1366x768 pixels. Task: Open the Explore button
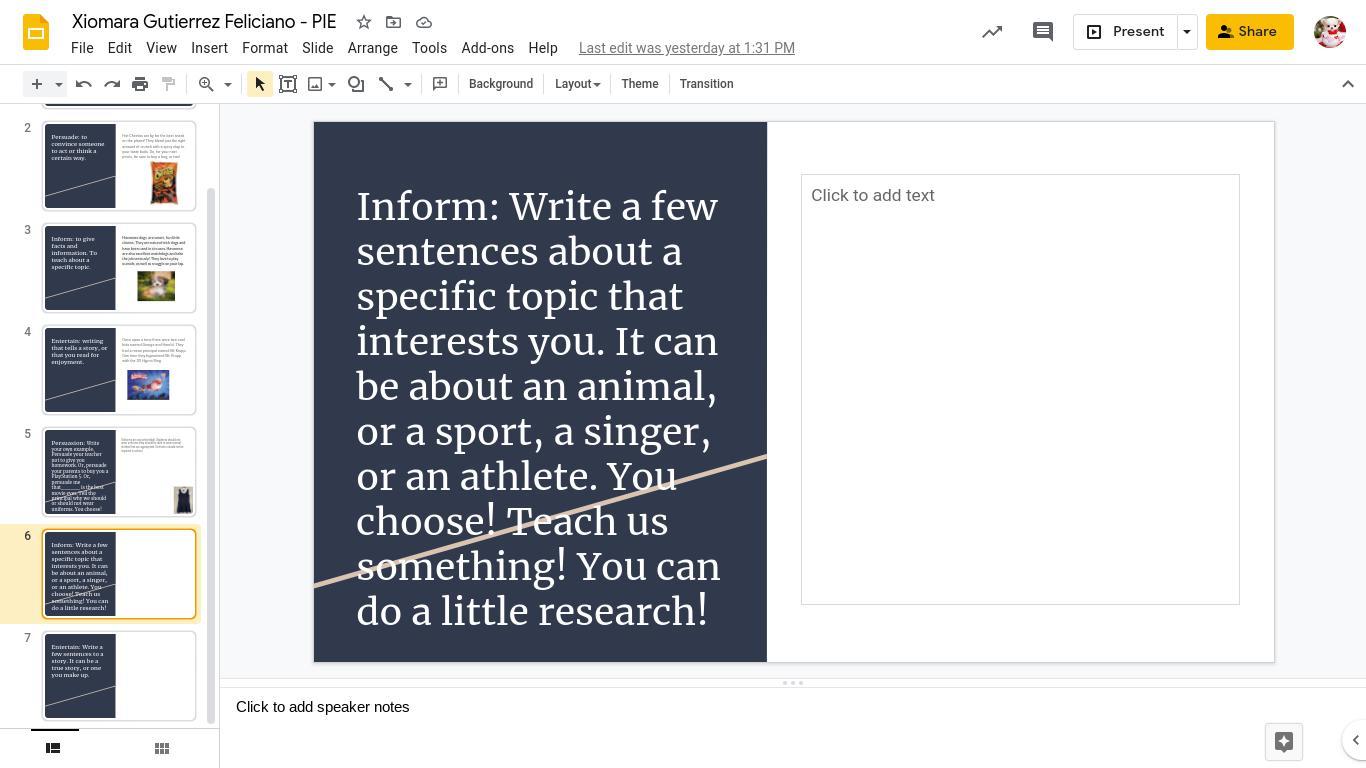point(1284,741)
